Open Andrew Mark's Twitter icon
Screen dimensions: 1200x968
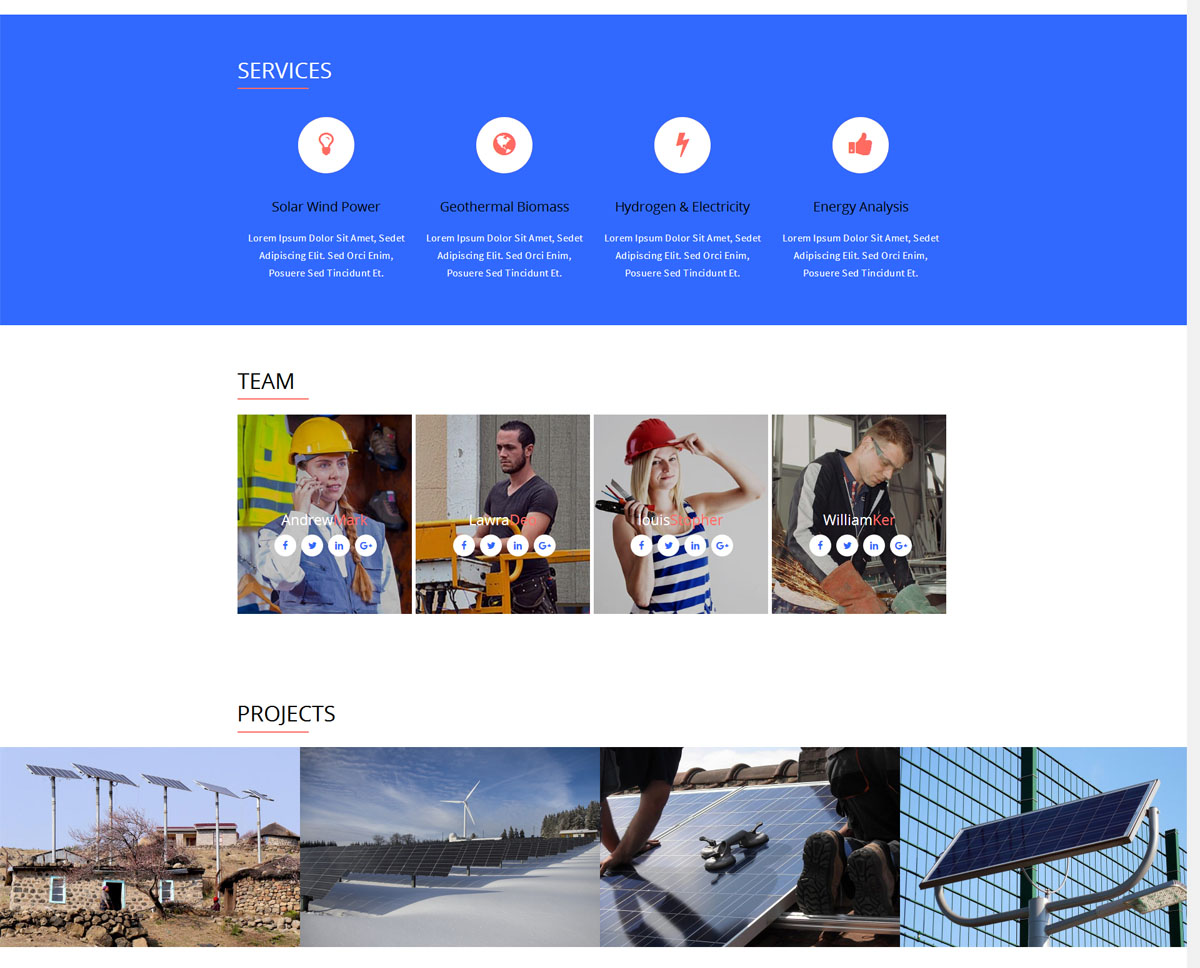(x=312, y=545)
